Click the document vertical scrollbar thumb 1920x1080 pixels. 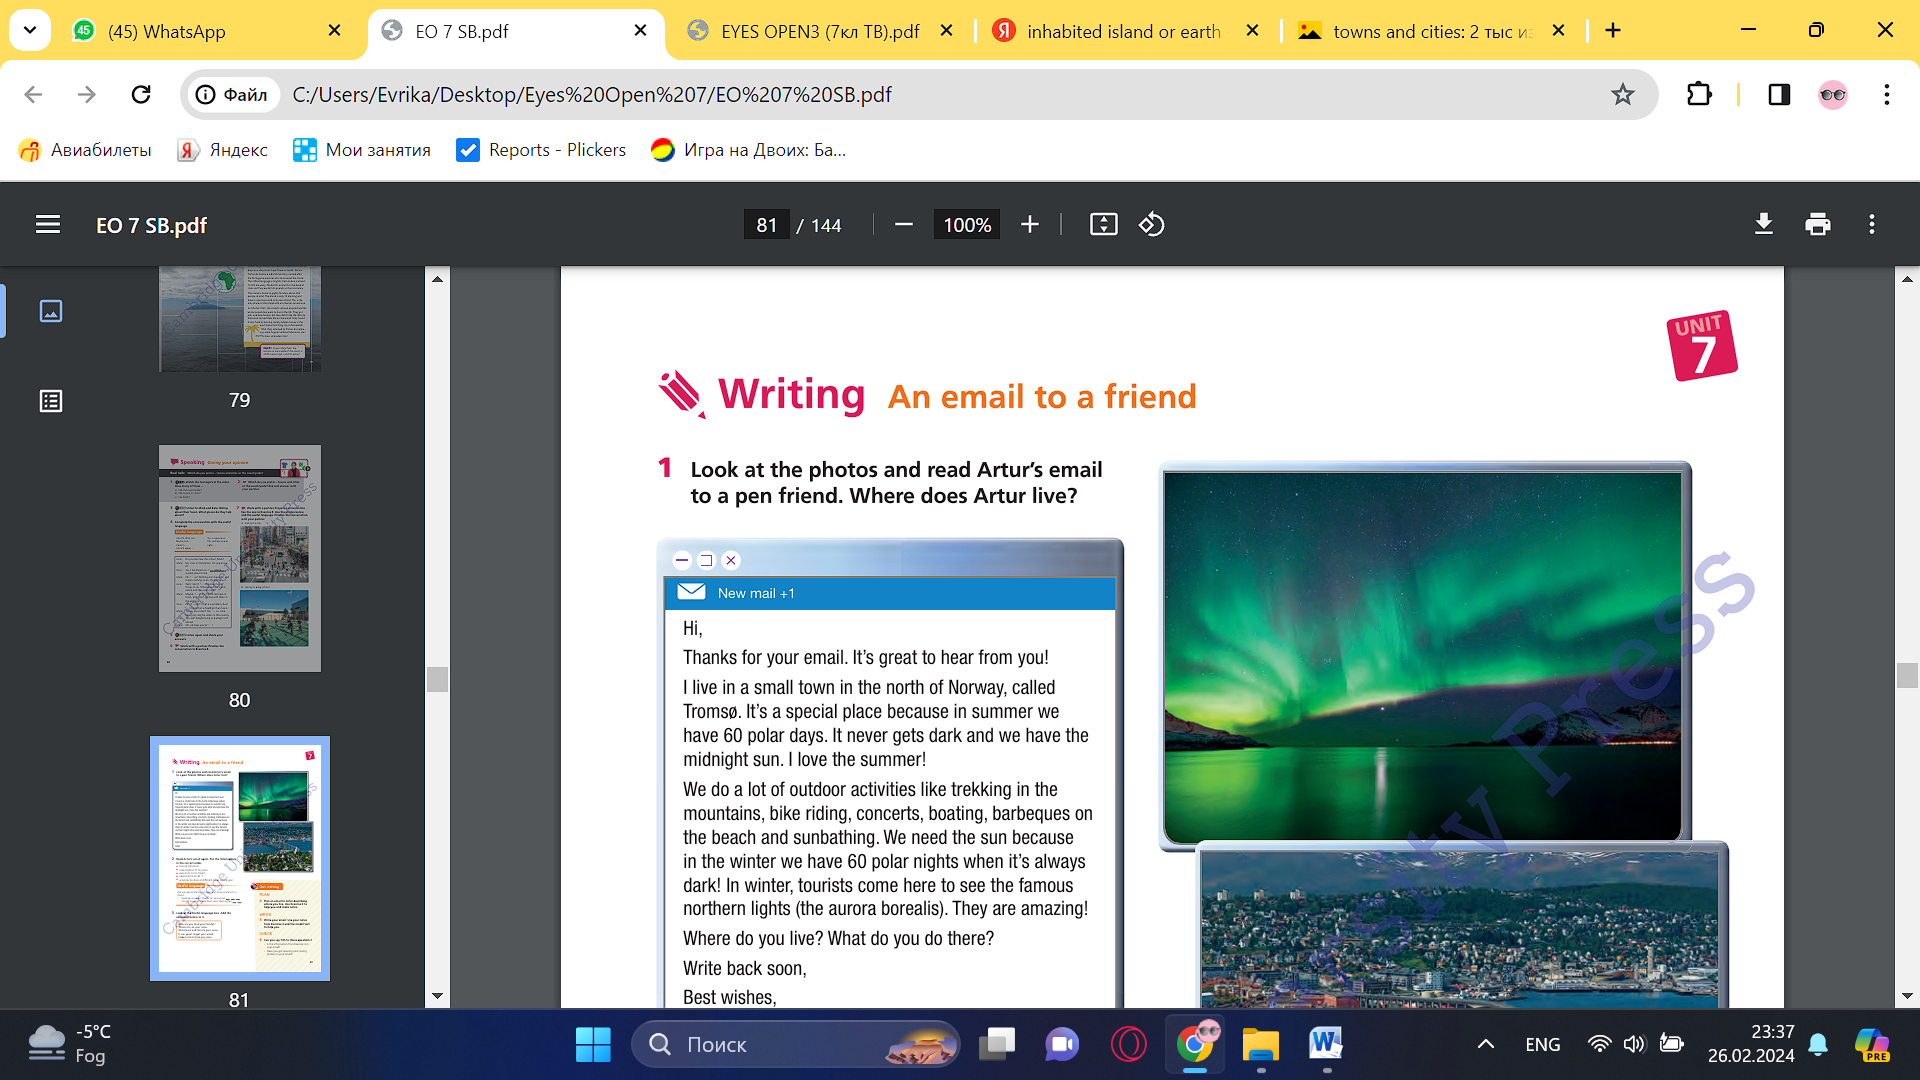pos(1907,675)
